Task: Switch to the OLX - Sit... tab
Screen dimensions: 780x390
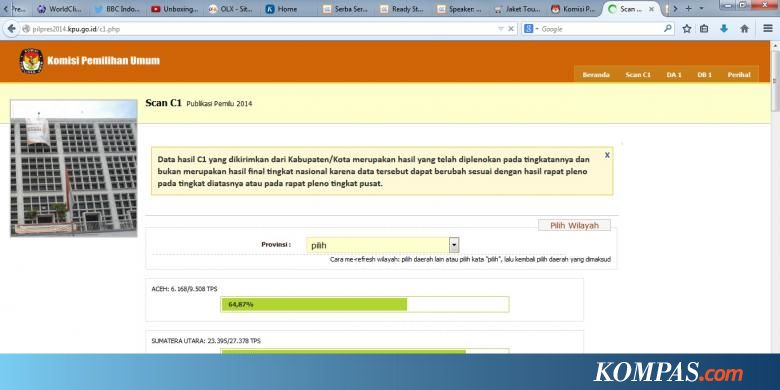Action: click(x=232, y=9)
